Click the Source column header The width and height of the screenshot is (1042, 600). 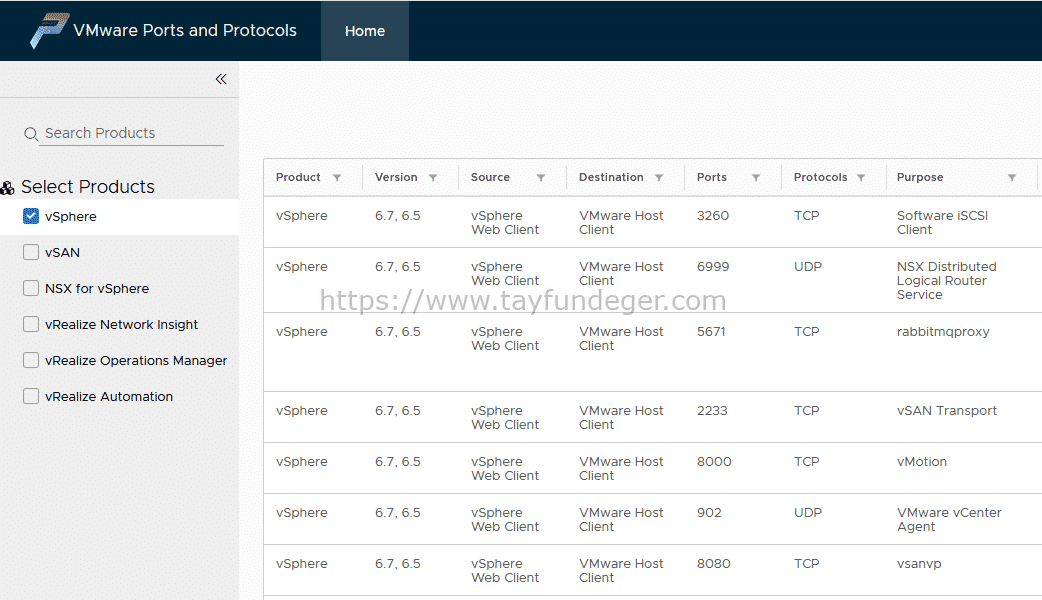tap(490, 177)
